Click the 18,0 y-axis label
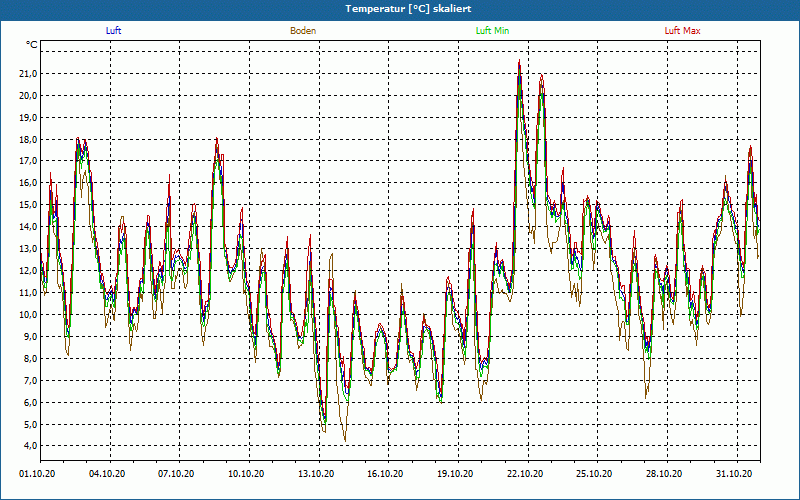Image resolution: width=800 pixels, height=500 pixels. click(x=28, y=140)
